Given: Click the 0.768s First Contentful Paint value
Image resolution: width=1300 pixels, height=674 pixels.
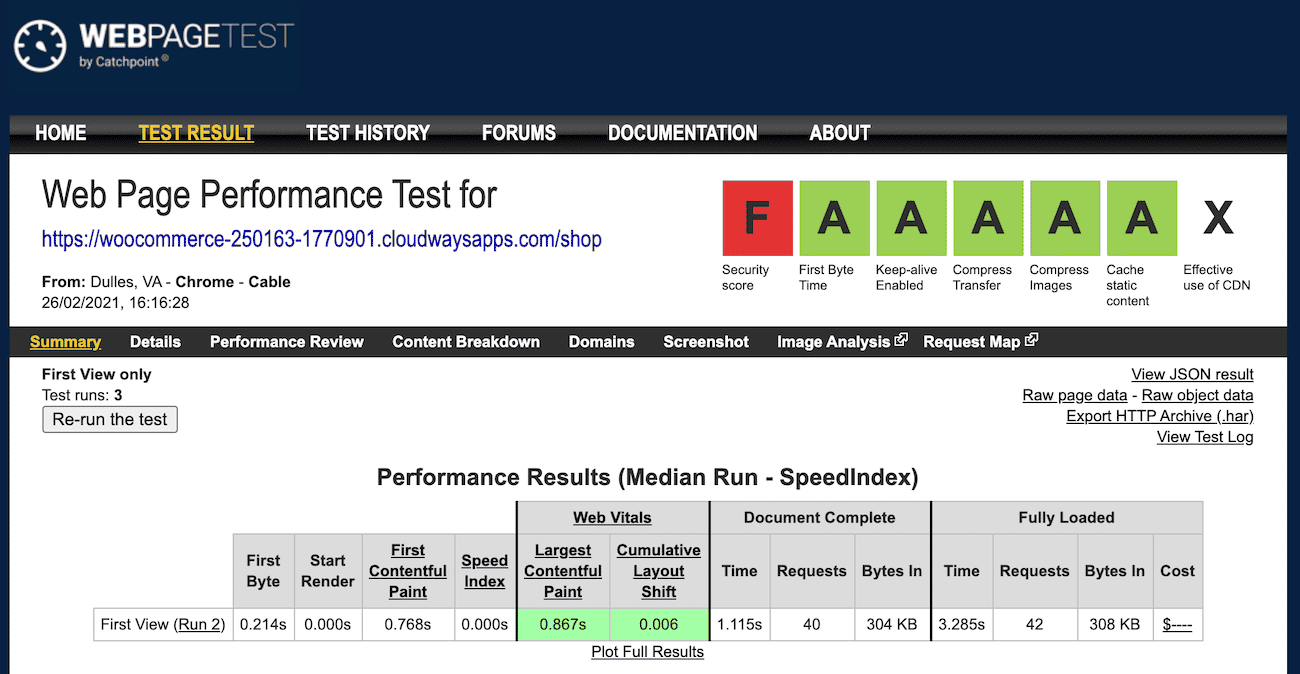Looking at the screenshot, I should [x=408, y=625].
